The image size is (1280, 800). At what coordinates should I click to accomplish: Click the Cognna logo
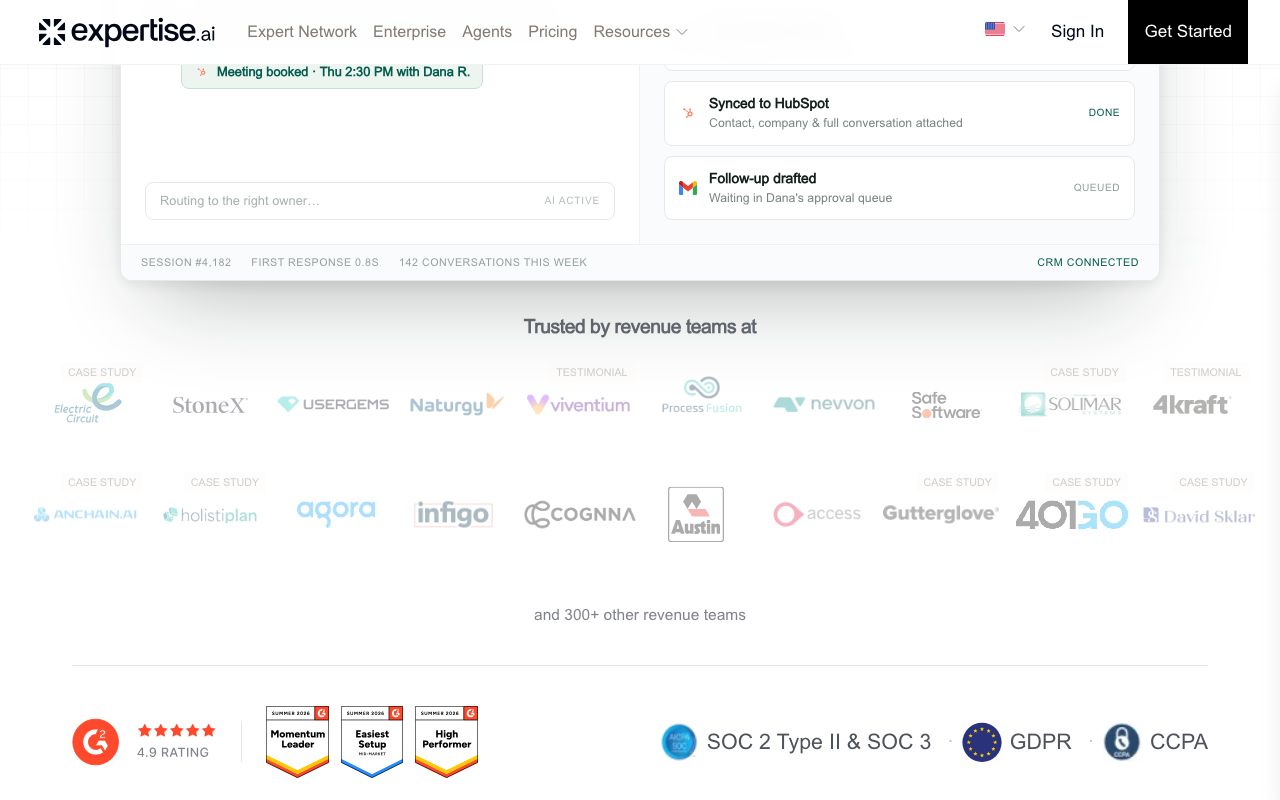tap(580, 514)
